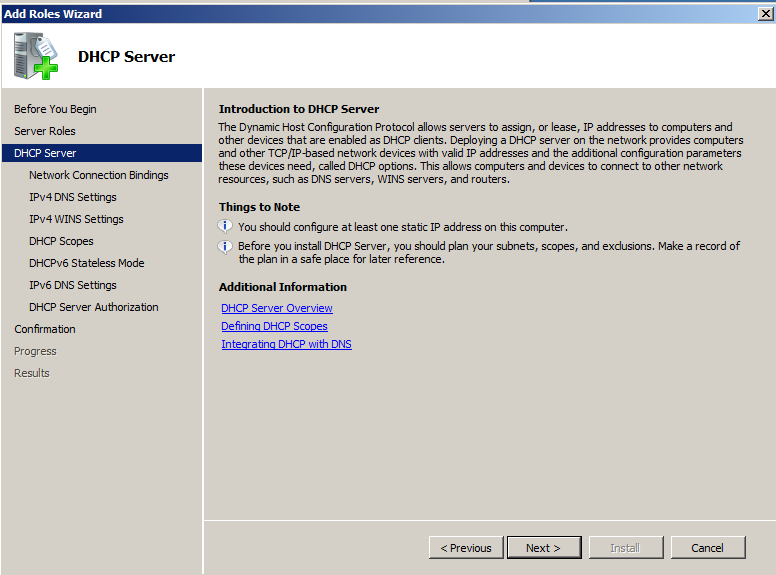Jump to Network Connection Bindings page
Screen dimensions: 776x575
tap(98, 175)
